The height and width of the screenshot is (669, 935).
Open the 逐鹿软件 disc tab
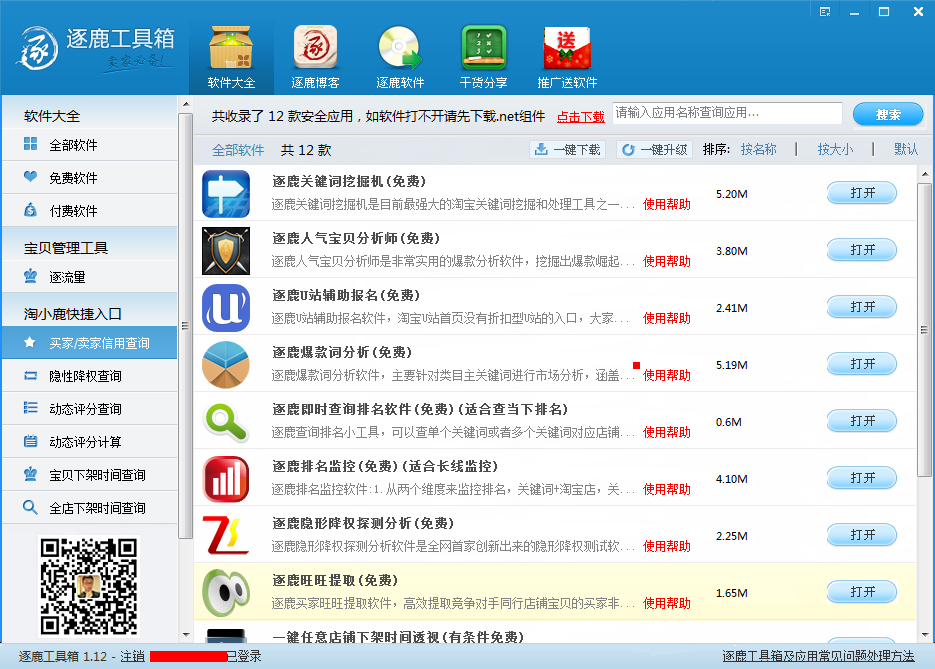400,58
